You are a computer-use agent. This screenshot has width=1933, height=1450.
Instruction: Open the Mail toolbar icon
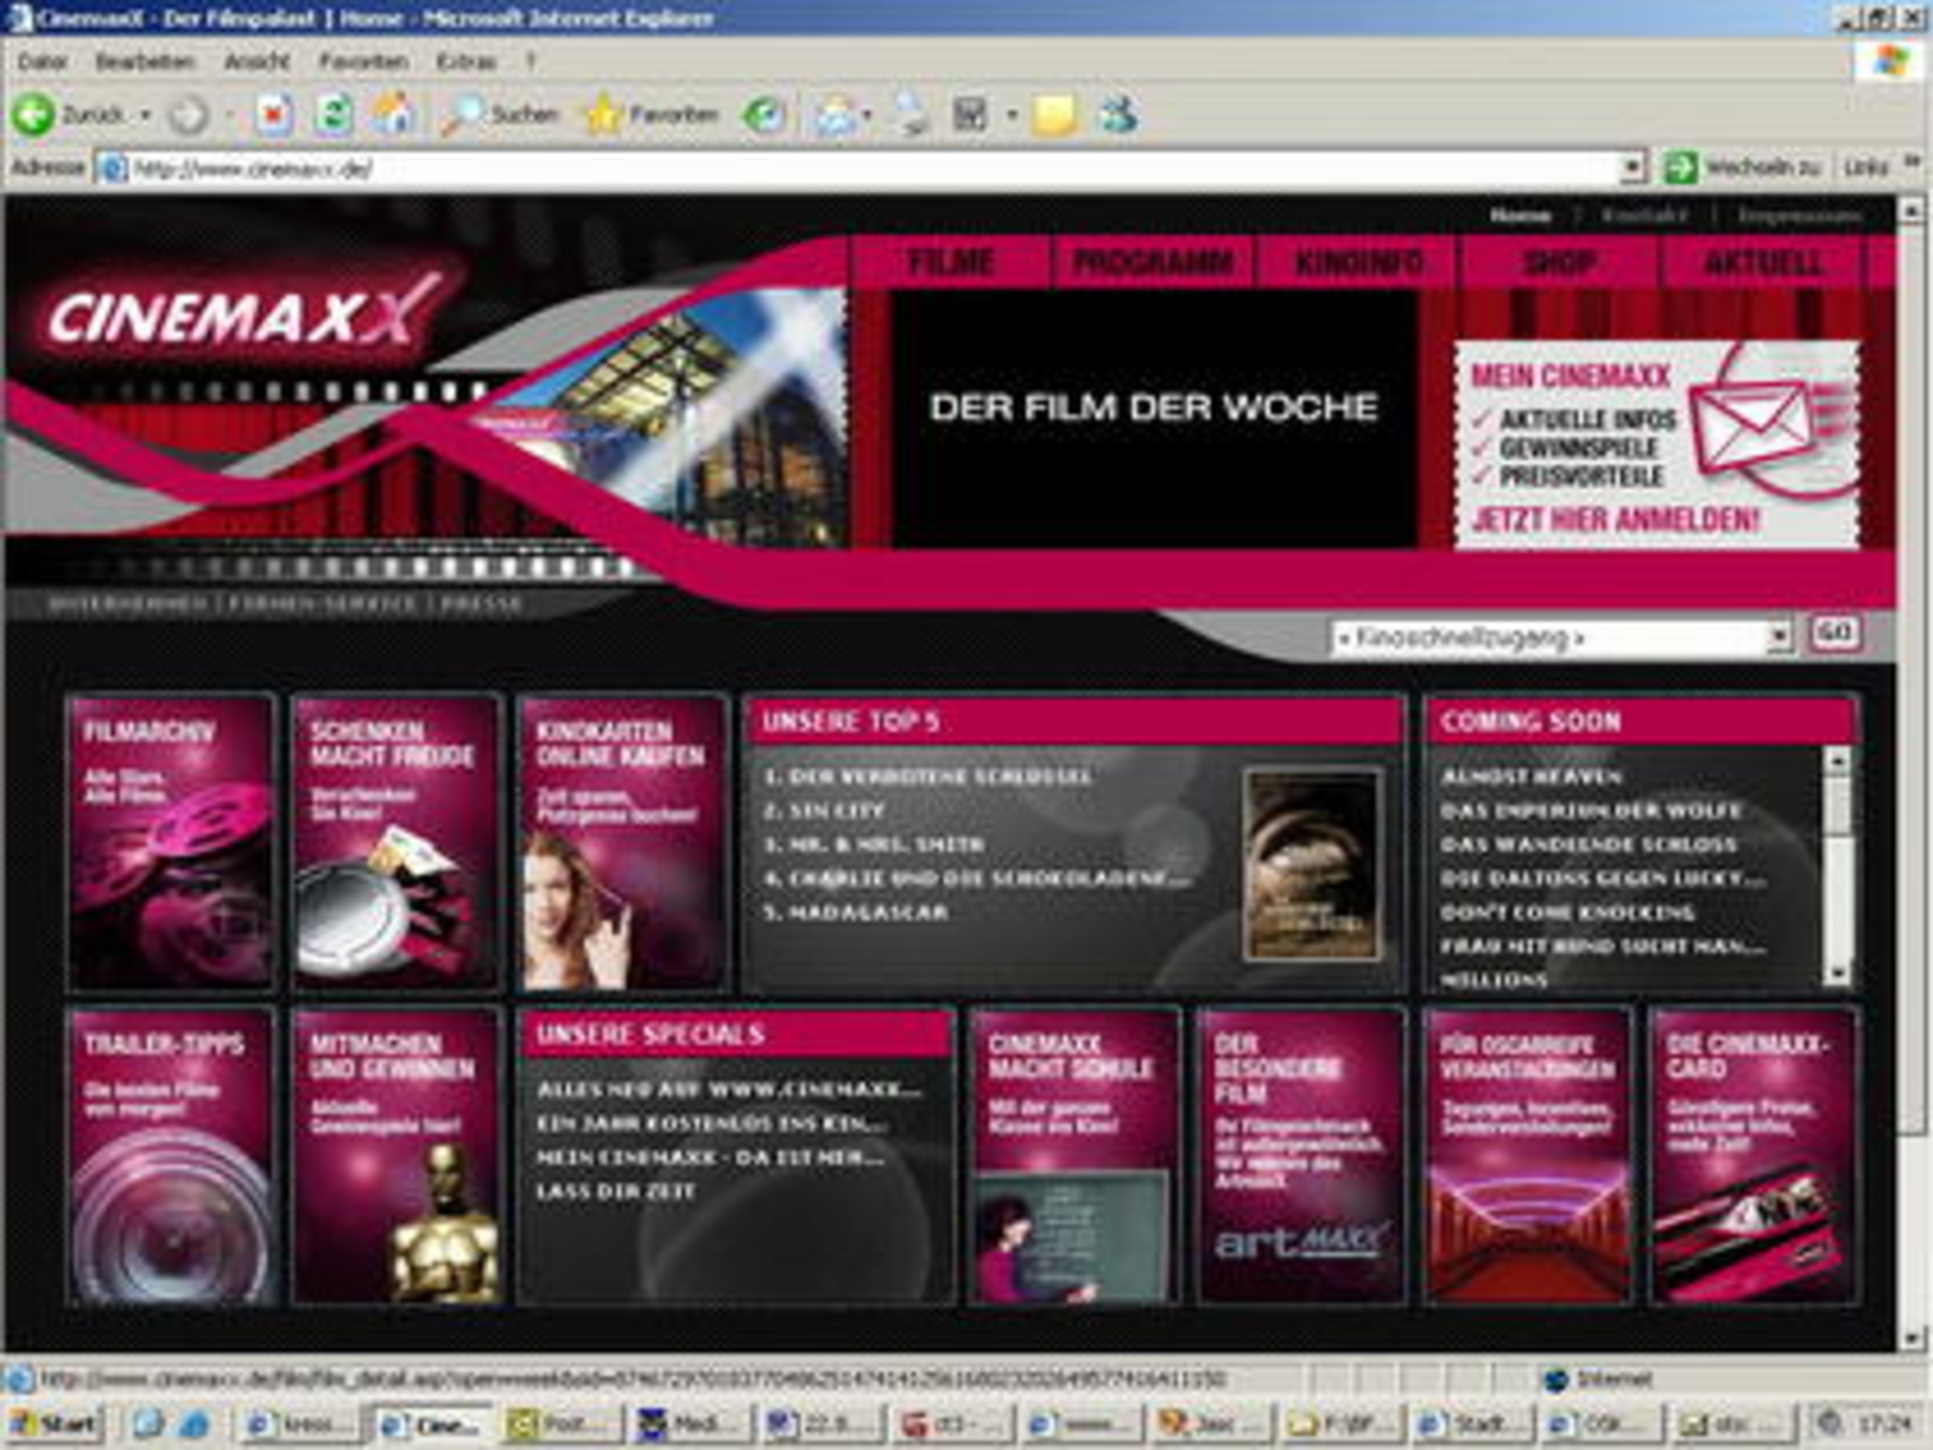(x=834, y=116)
